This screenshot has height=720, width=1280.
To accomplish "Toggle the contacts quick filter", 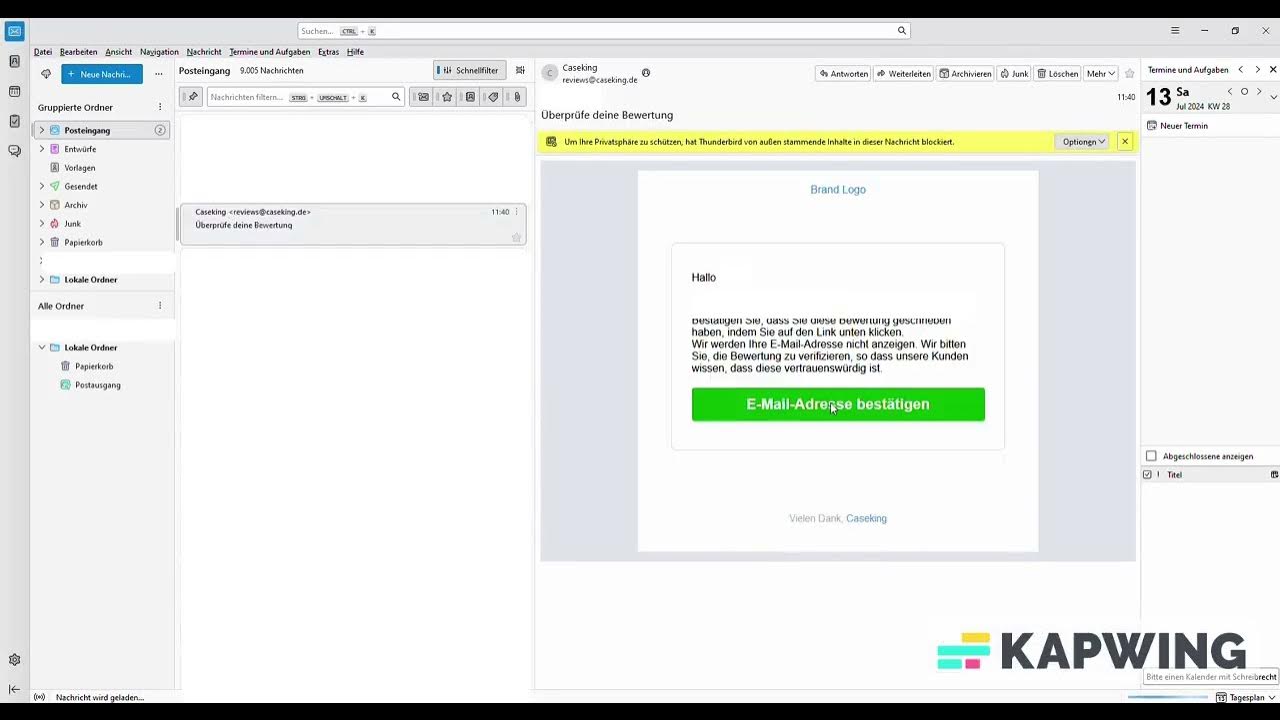I will [x=470, y=97].
